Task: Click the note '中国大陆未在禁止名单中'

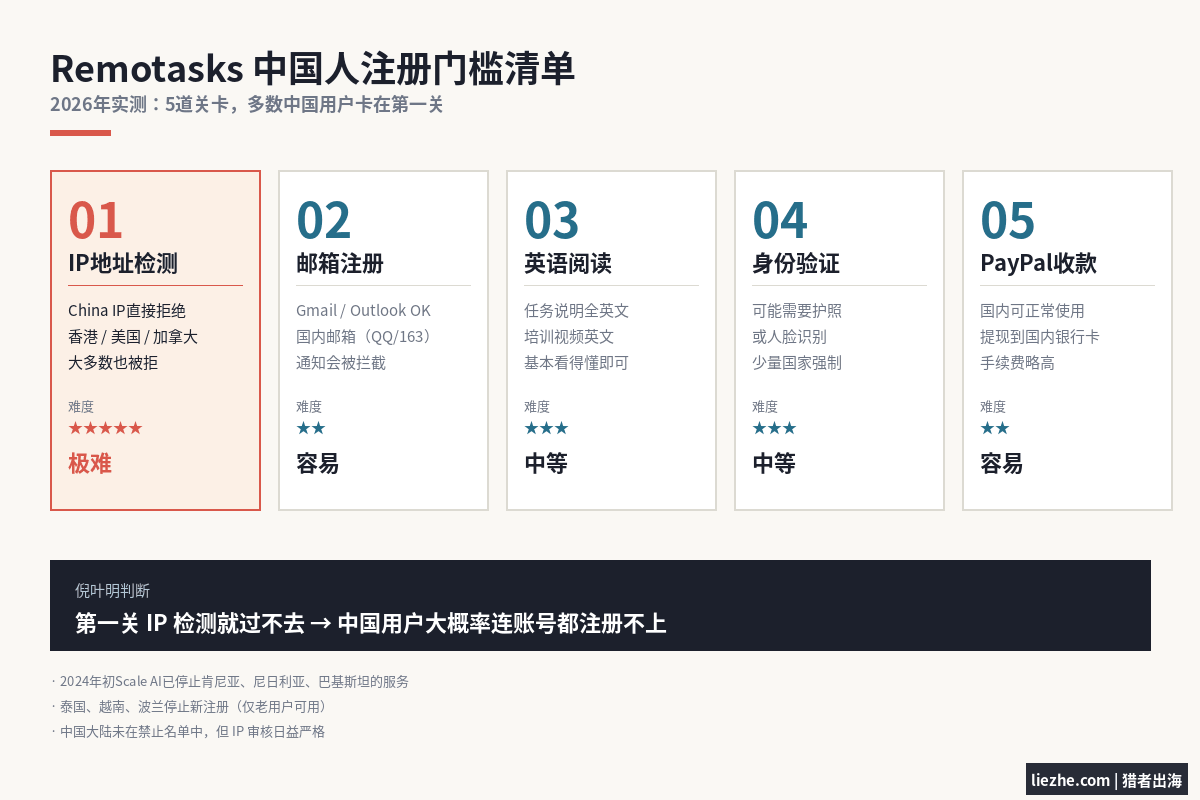Action: point(131,732)
